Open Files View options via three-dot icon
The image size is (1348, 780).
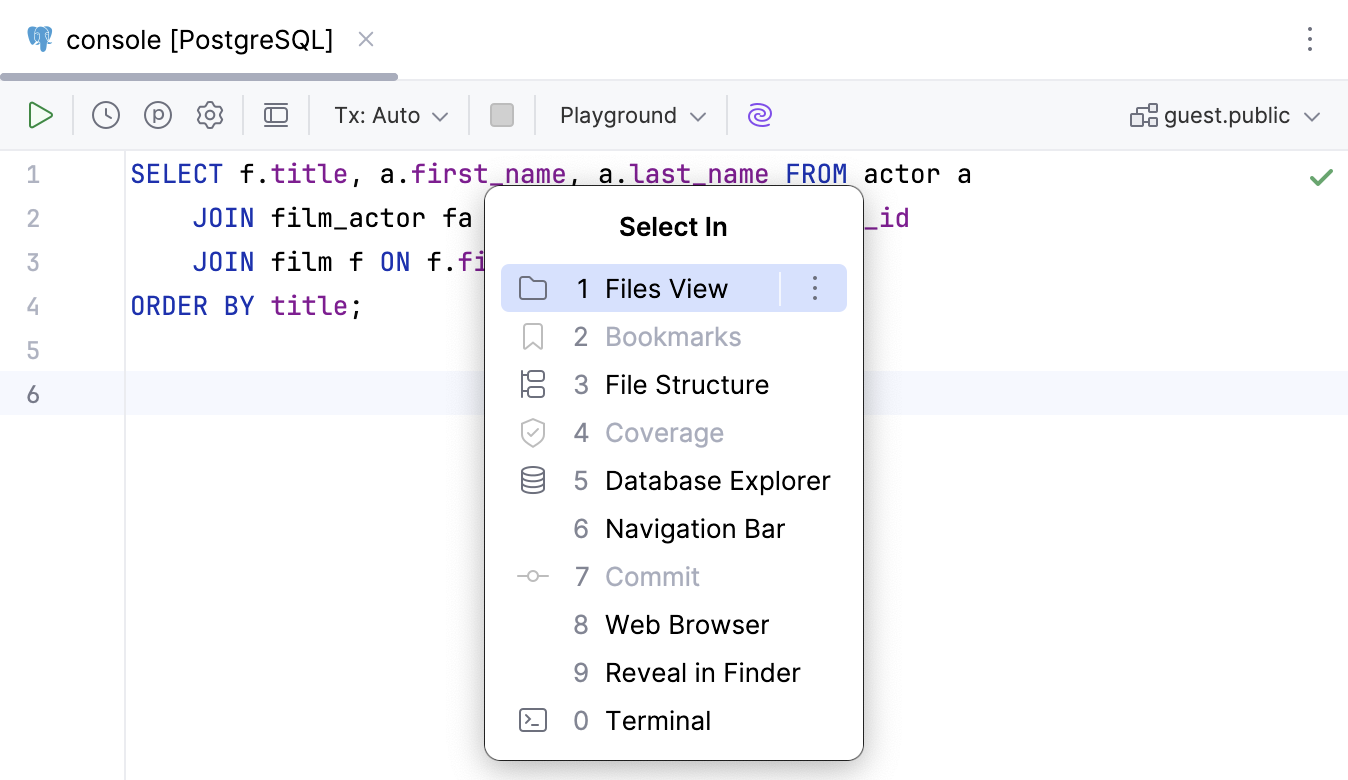[815, 288]
